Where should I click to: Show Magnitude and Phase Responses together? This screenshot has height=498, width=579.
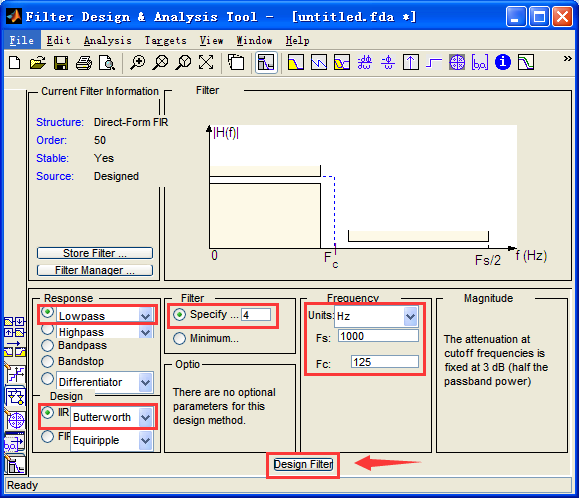point(342,62)
